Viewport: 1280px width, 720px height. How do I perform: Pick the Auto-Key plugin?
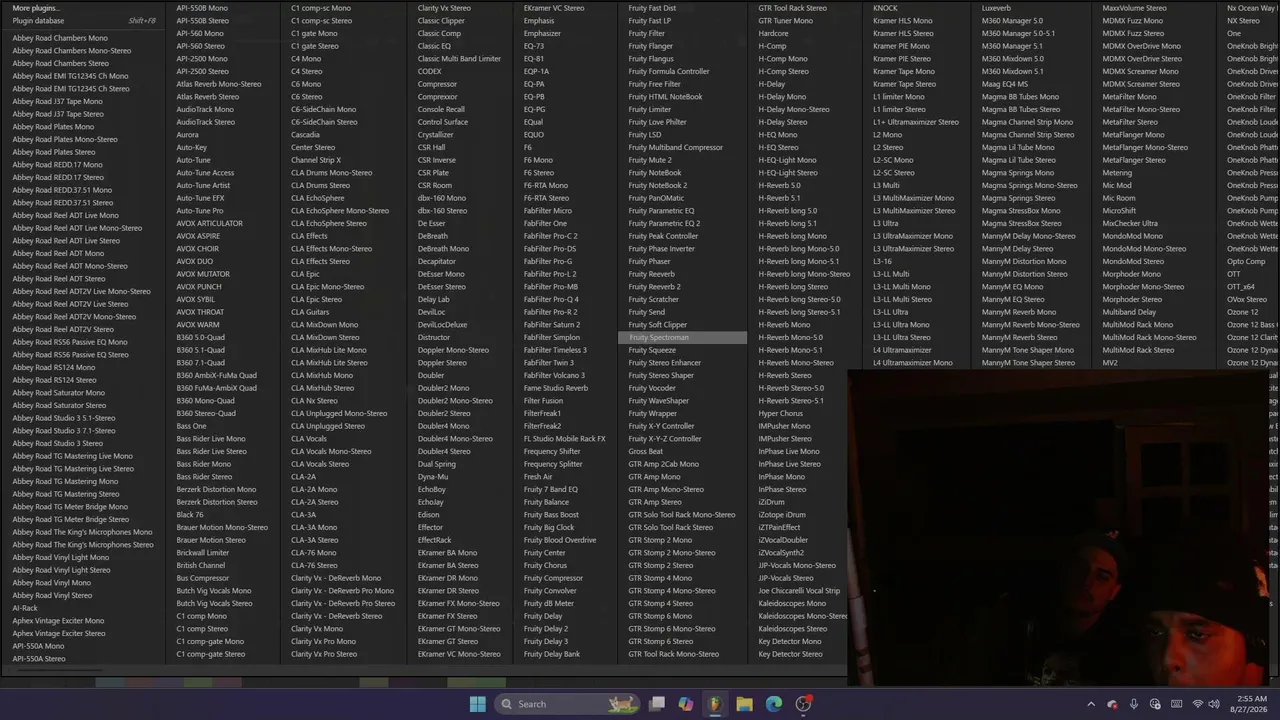pos(192,147)
